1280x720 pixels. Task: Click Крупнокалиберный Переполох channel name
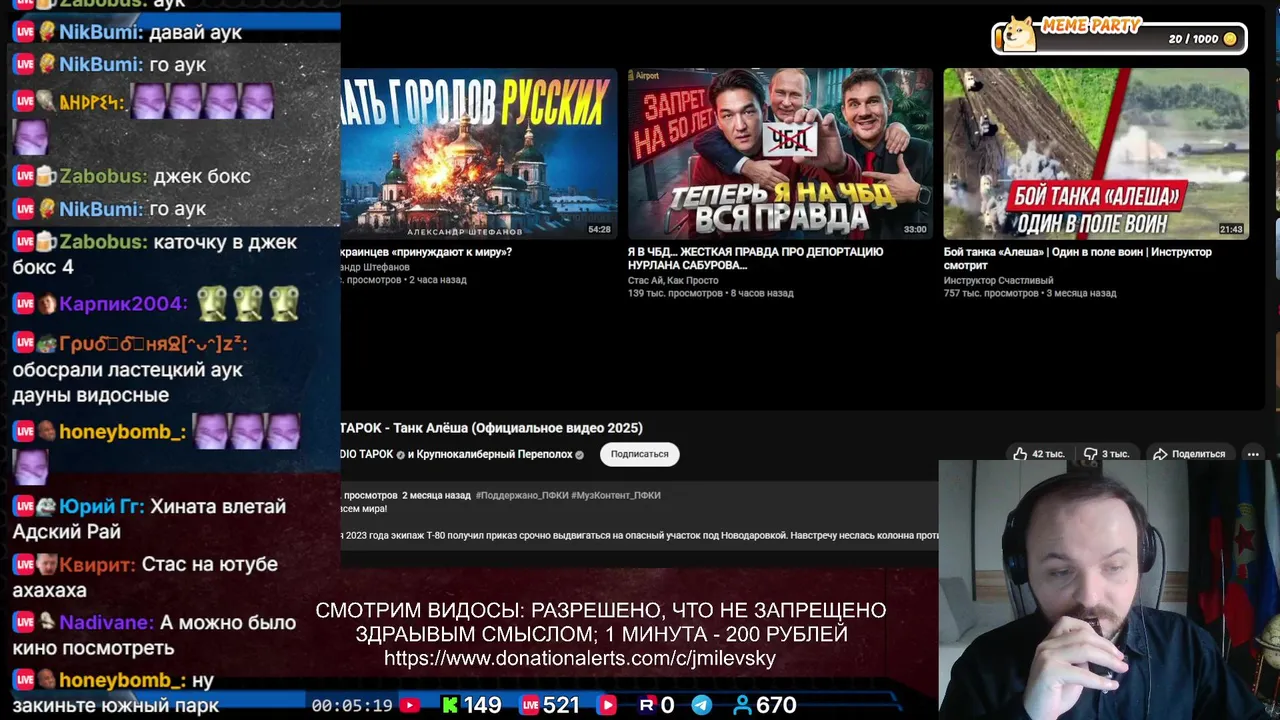[494, 455]
